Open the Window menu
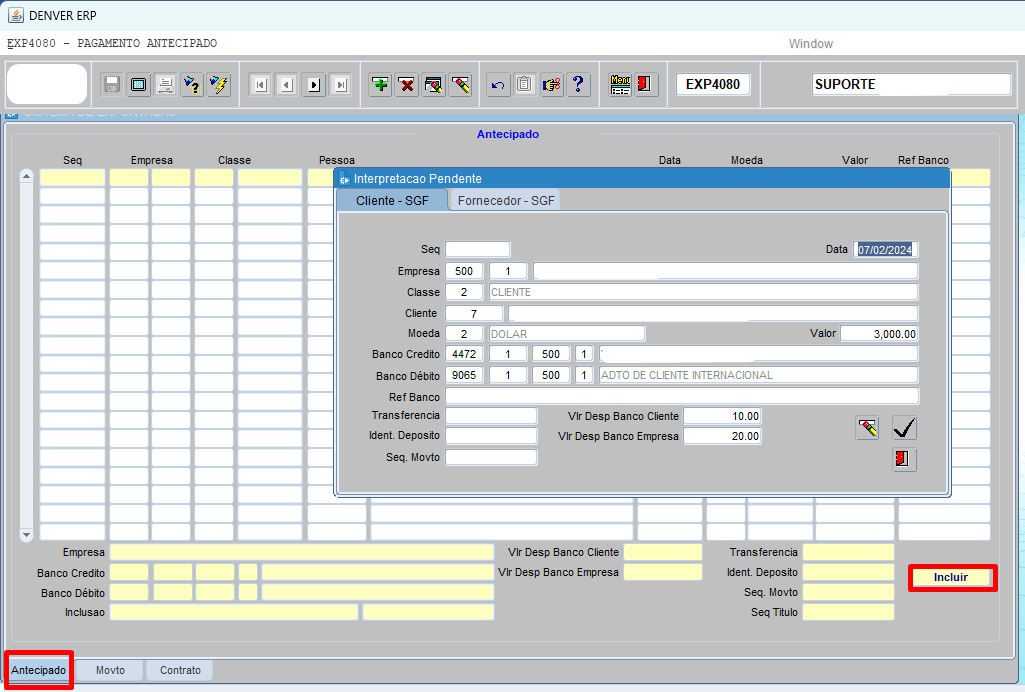This screenshot has height=692, width=1025. (811, 44)
